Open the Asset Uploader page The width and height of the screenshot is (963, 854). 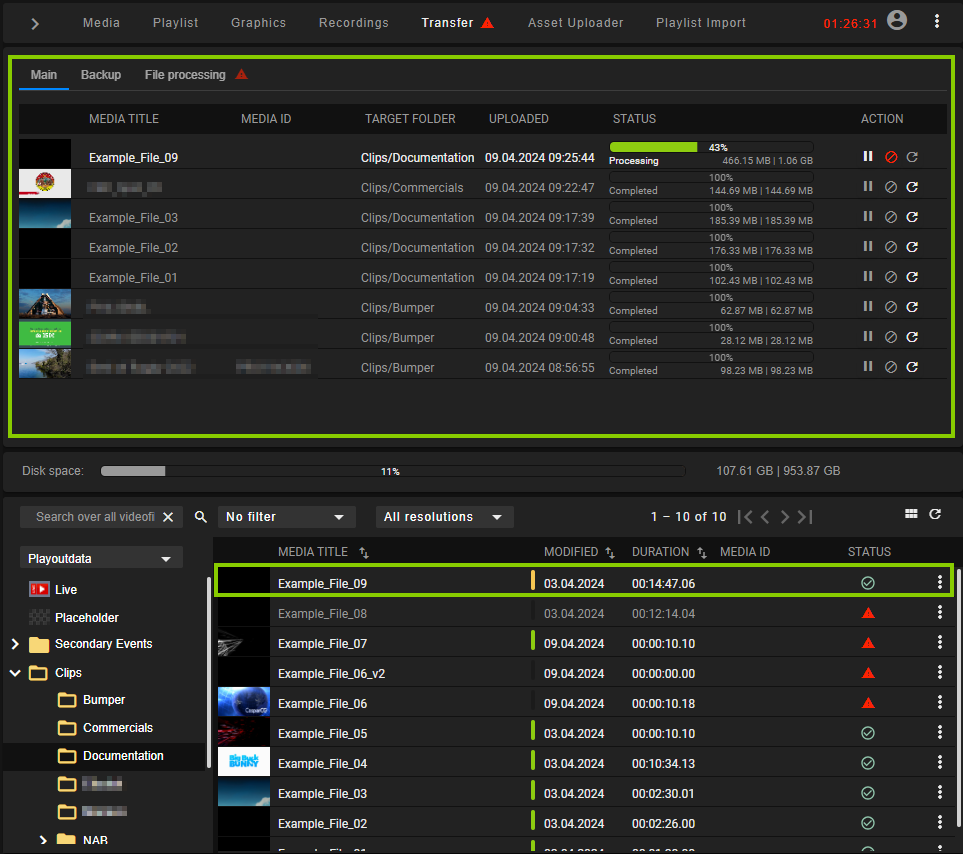point(575,22)
